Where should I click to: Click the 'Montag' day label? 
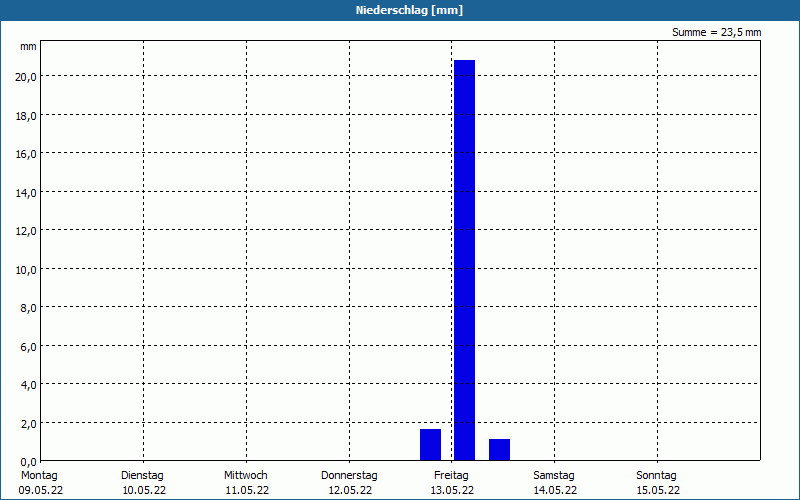coord(39,475)
